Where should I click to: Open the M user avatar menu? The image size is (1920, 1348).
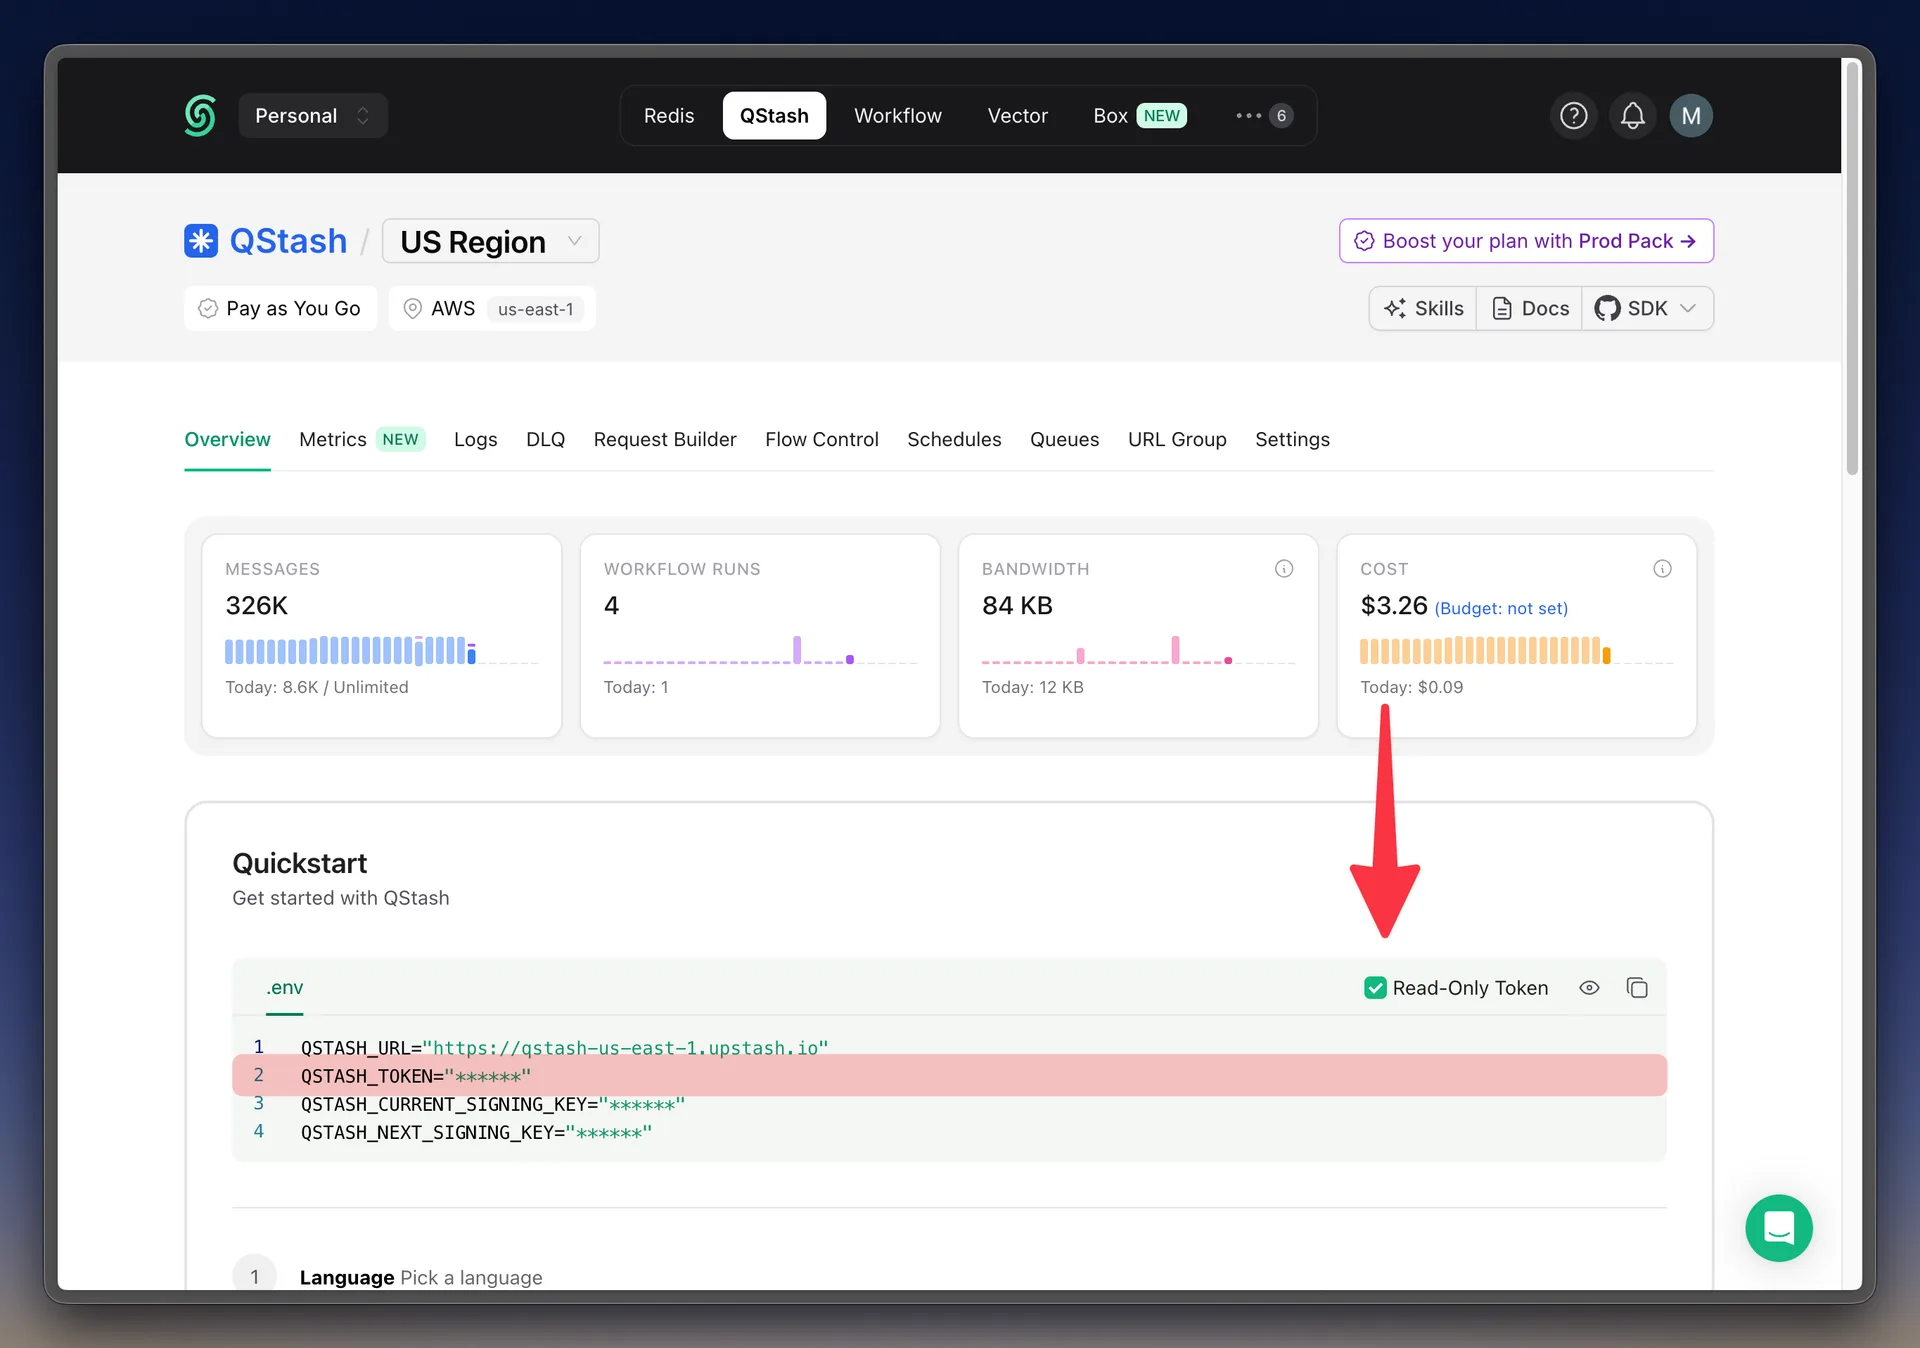[1691, 116]
